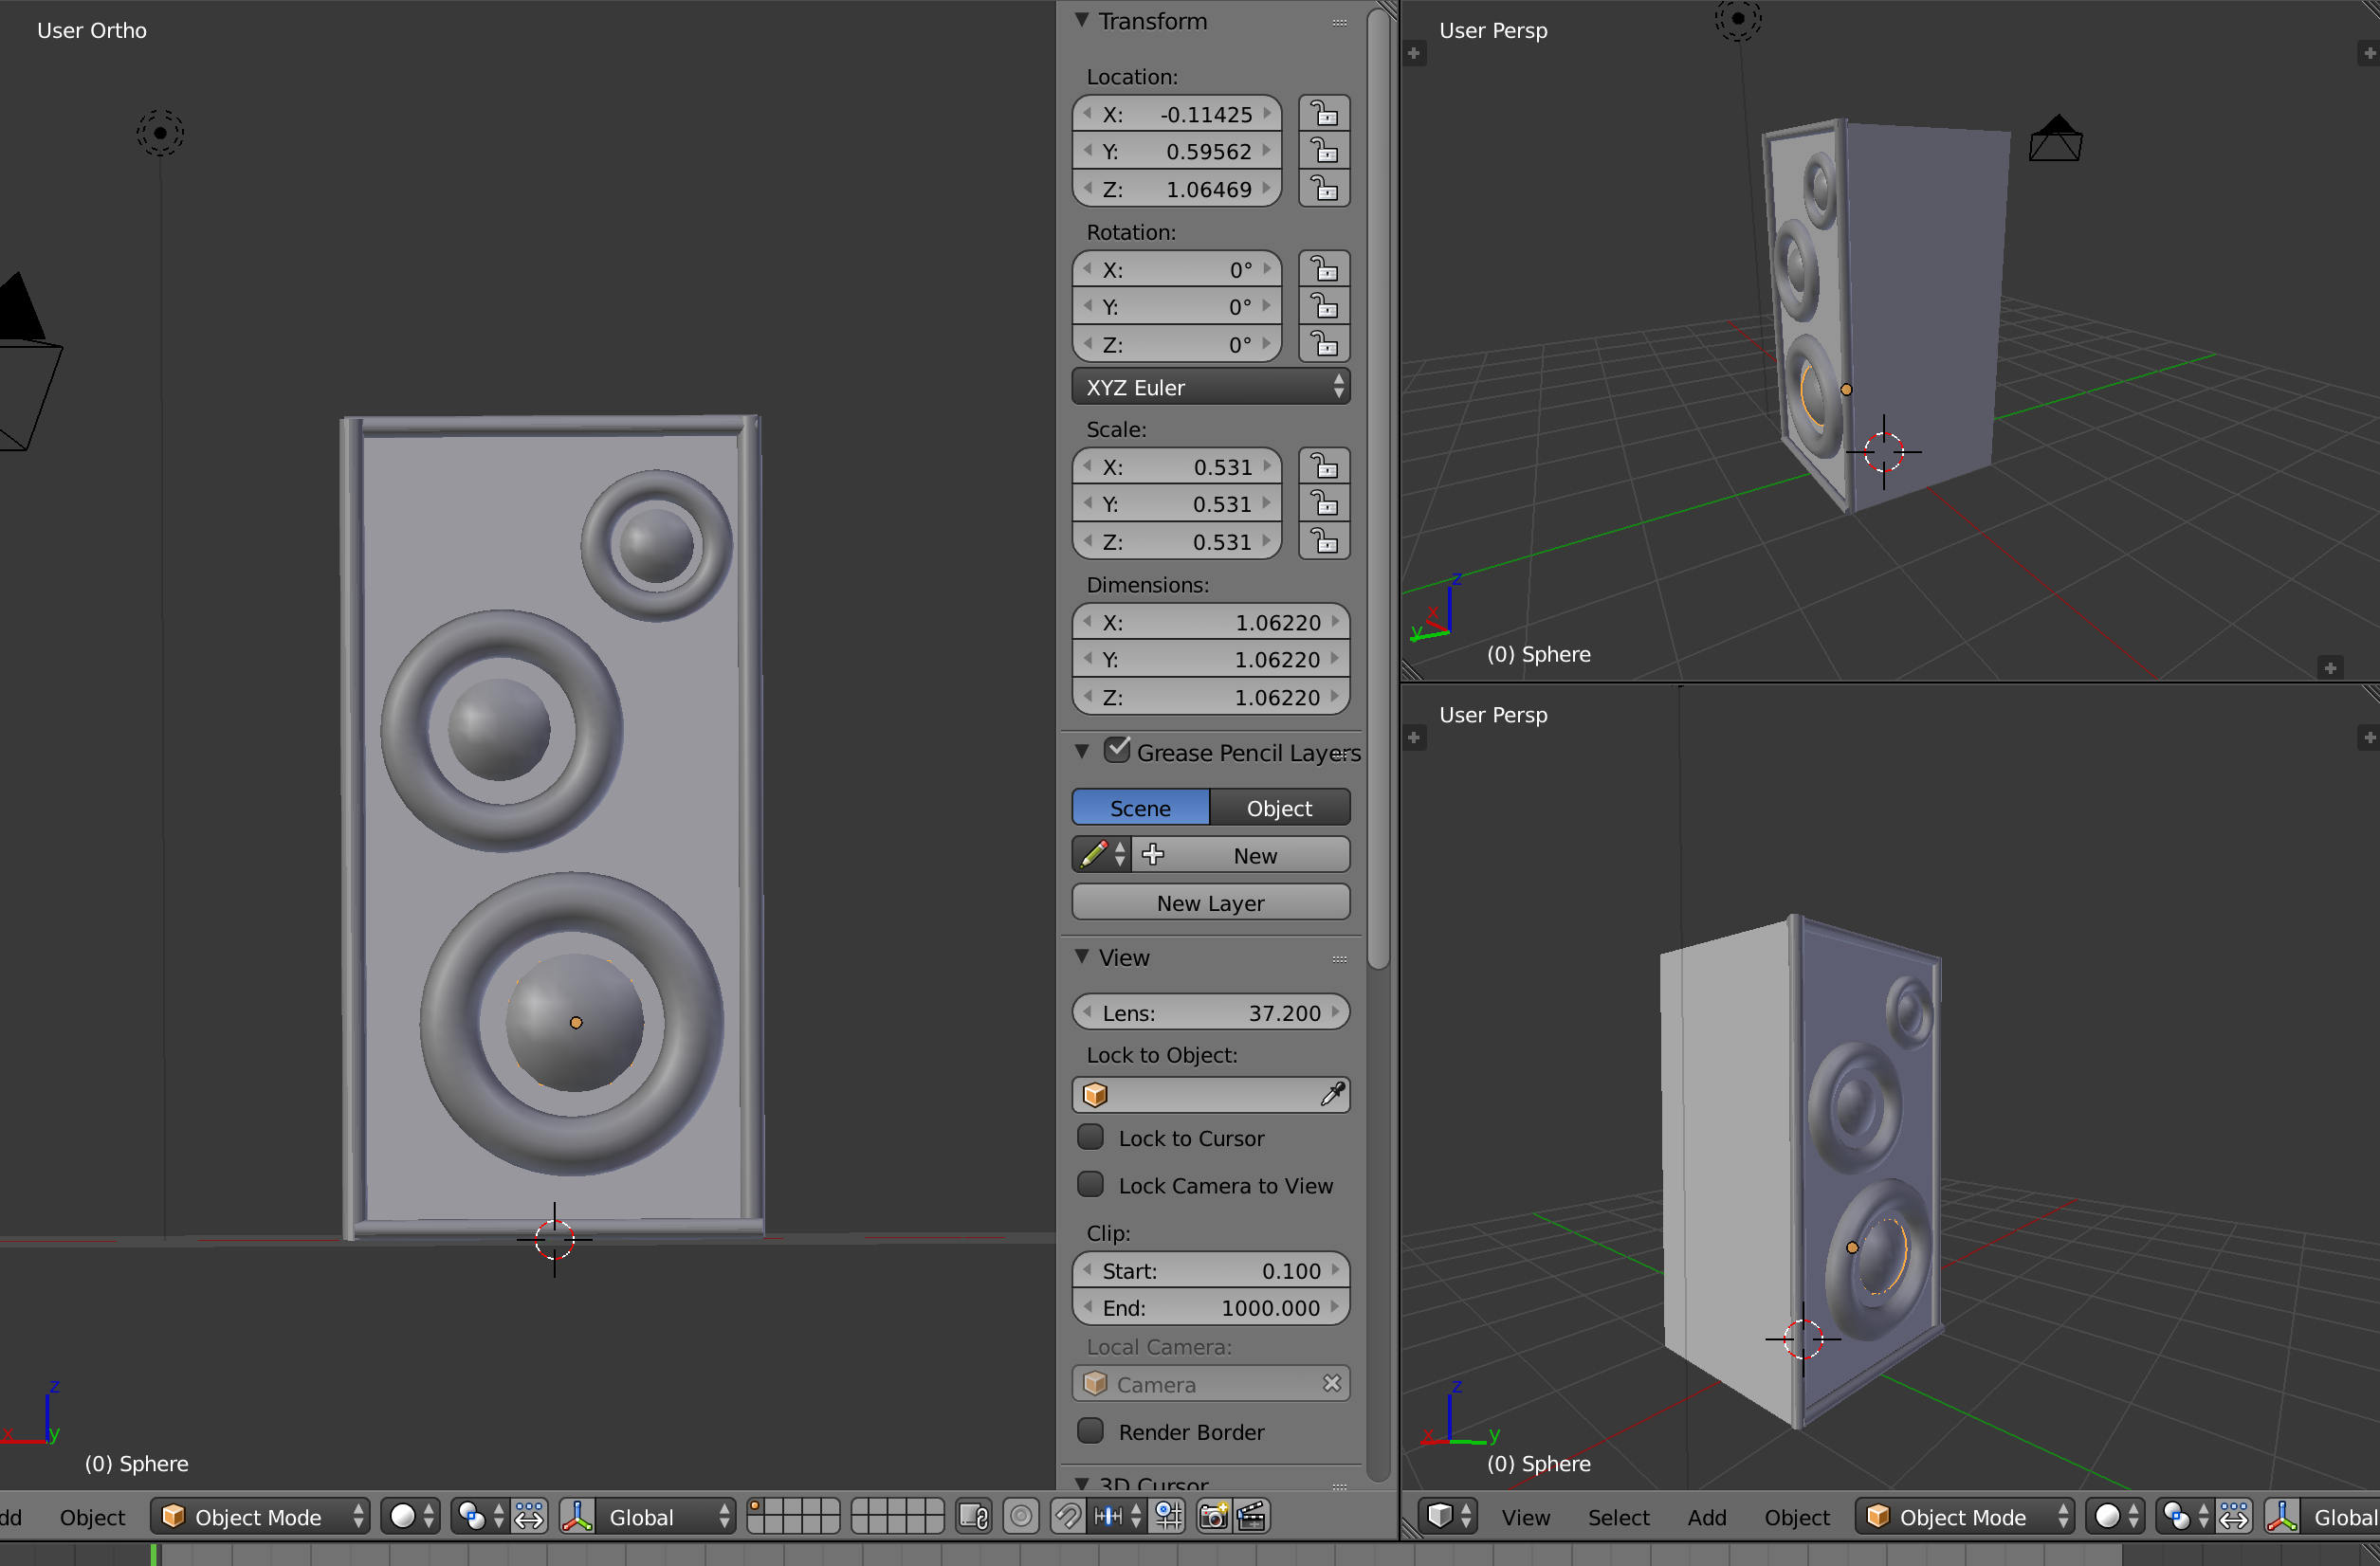The height and width of the screenshot is (1566, 2380).
Task: Click the eyedropper next to Lock to Object
Action: (x=1333, y=1094)
